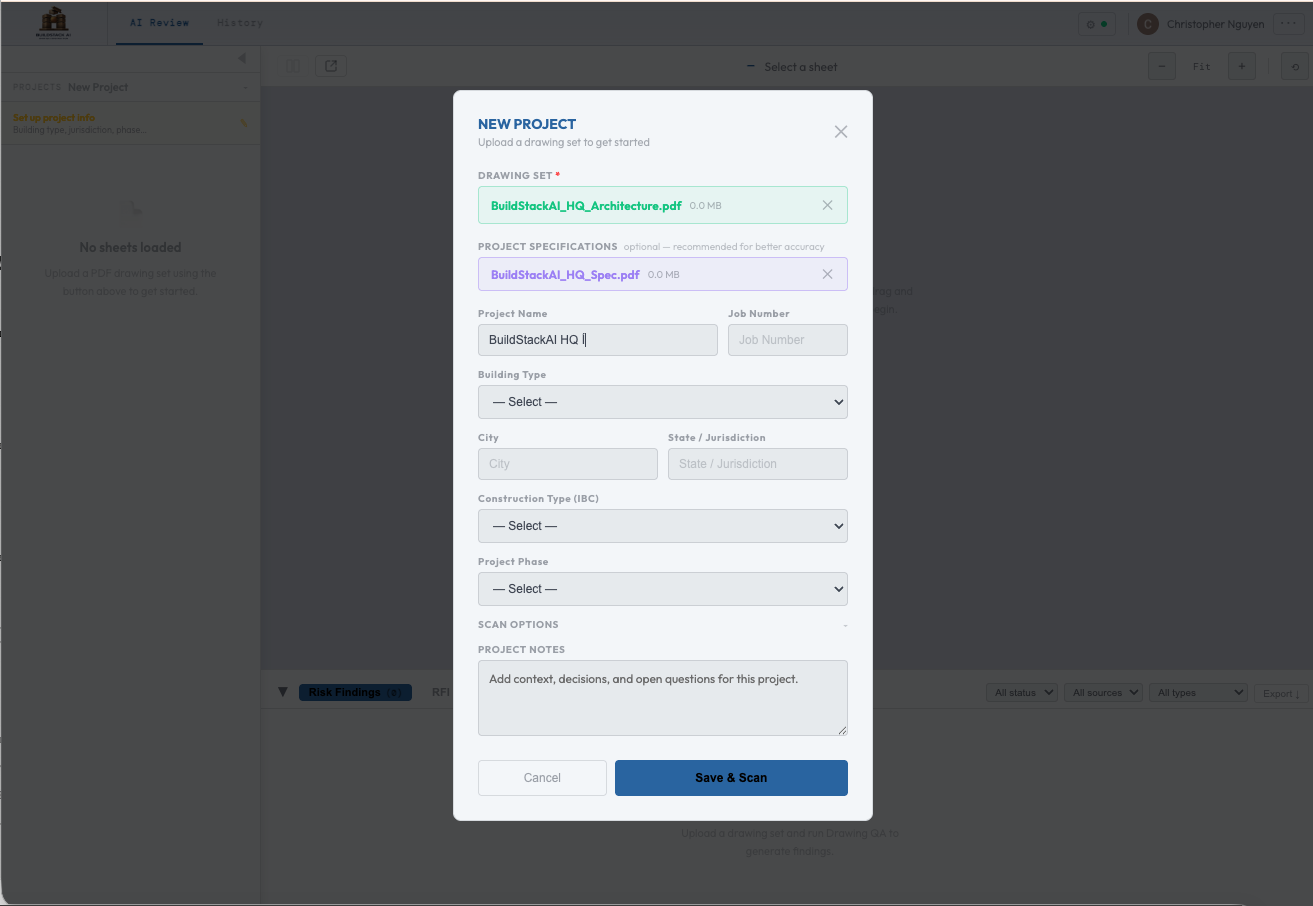The height and width of the screenshot is (906, 1313).
Task: Collapse the left sidebar with arrow icon
Action: [241, 59]
